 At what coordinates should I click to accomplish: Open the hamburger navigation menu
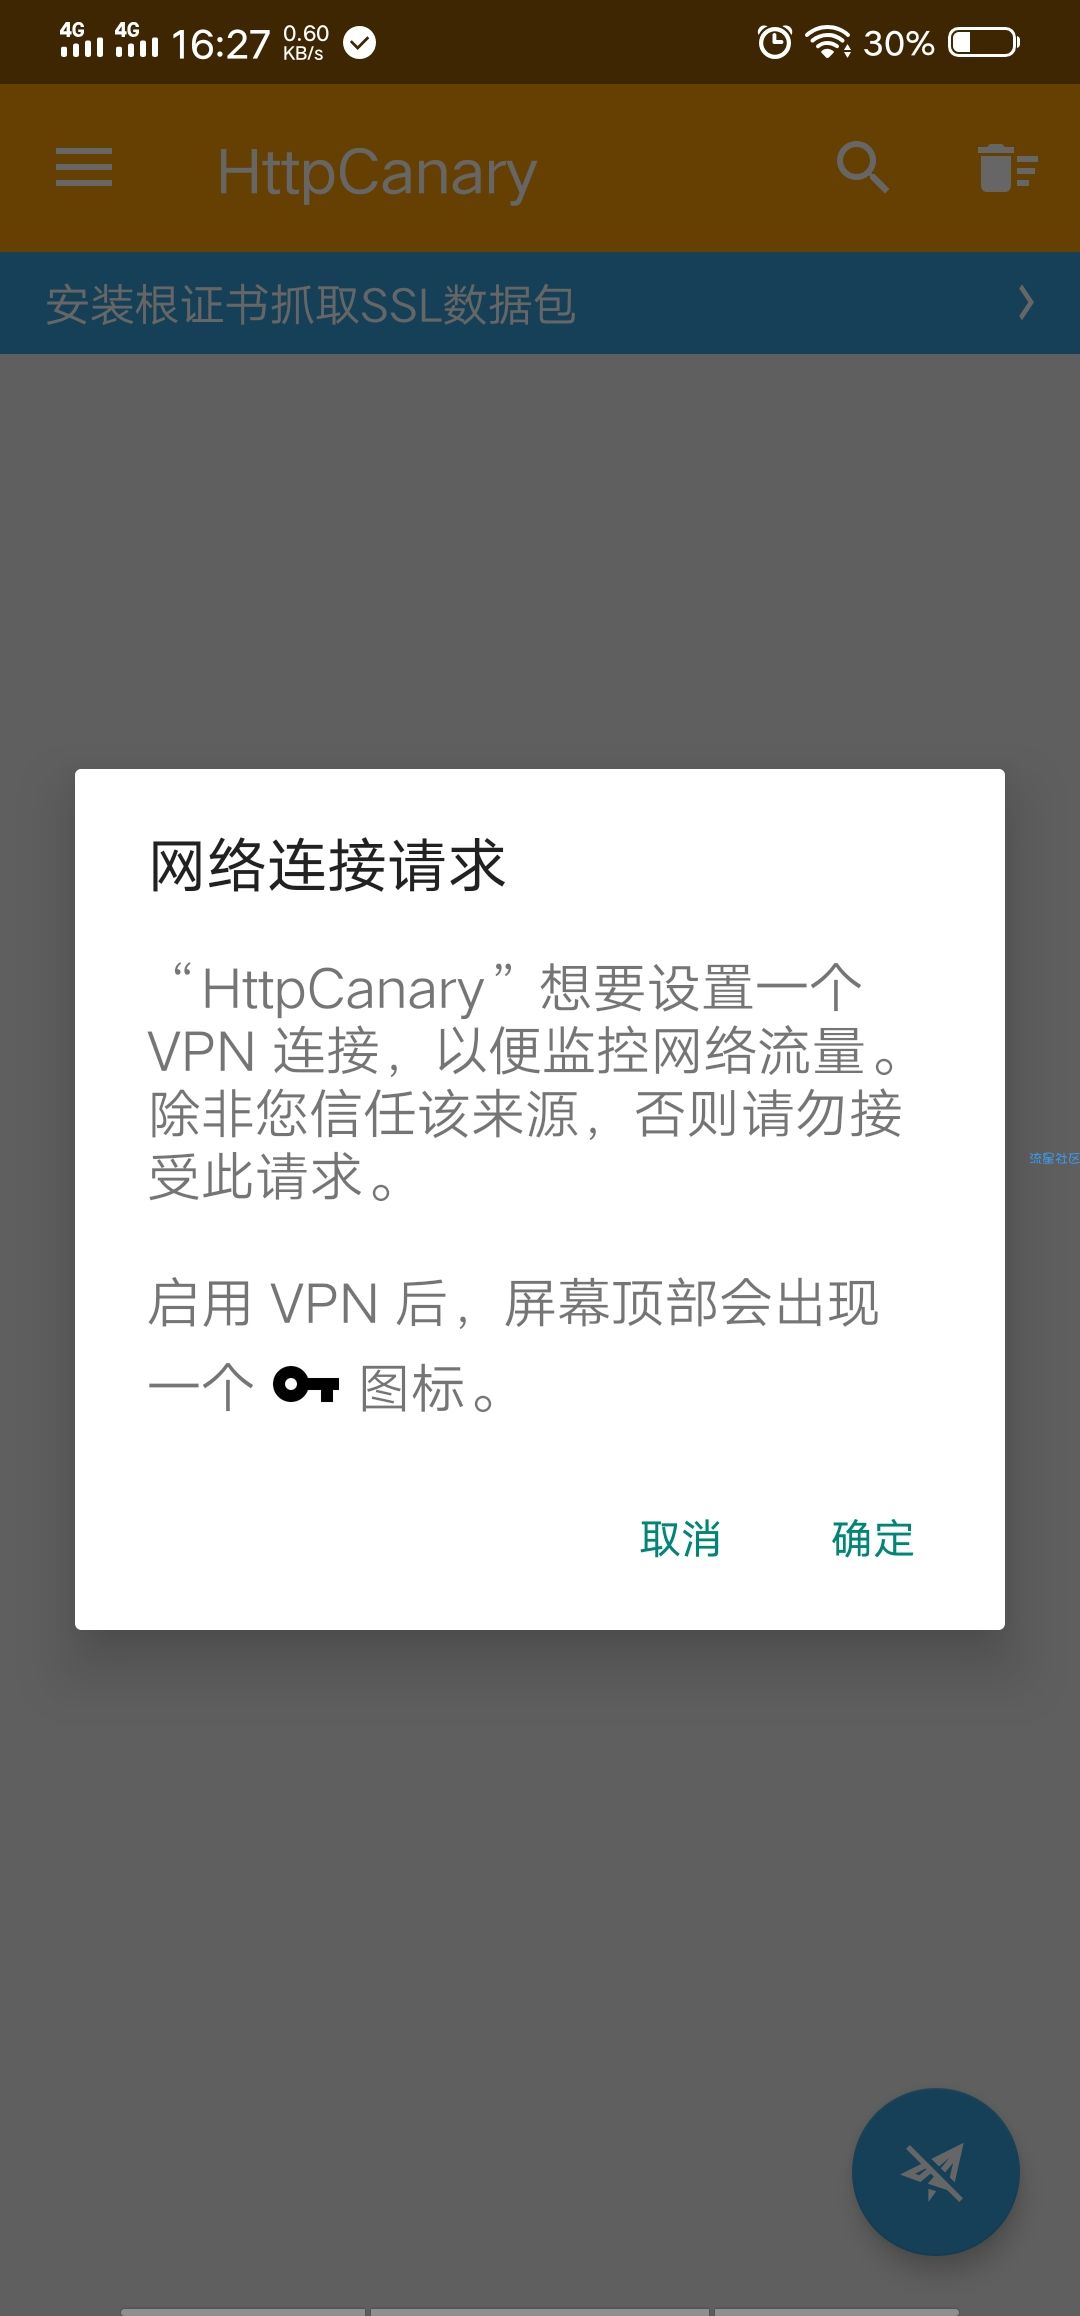[x=84, y=167]
